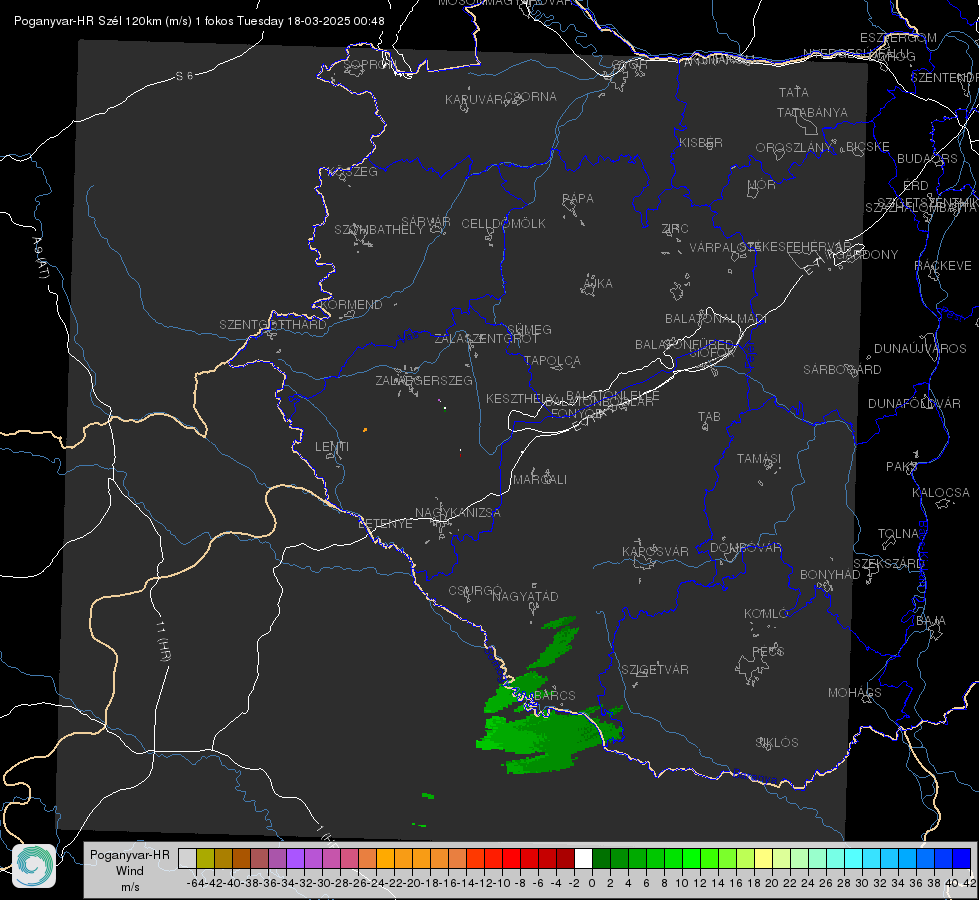Click the ZIRC label
The height and width of the screenshot is (900, 979).
(x=675, y=229)
